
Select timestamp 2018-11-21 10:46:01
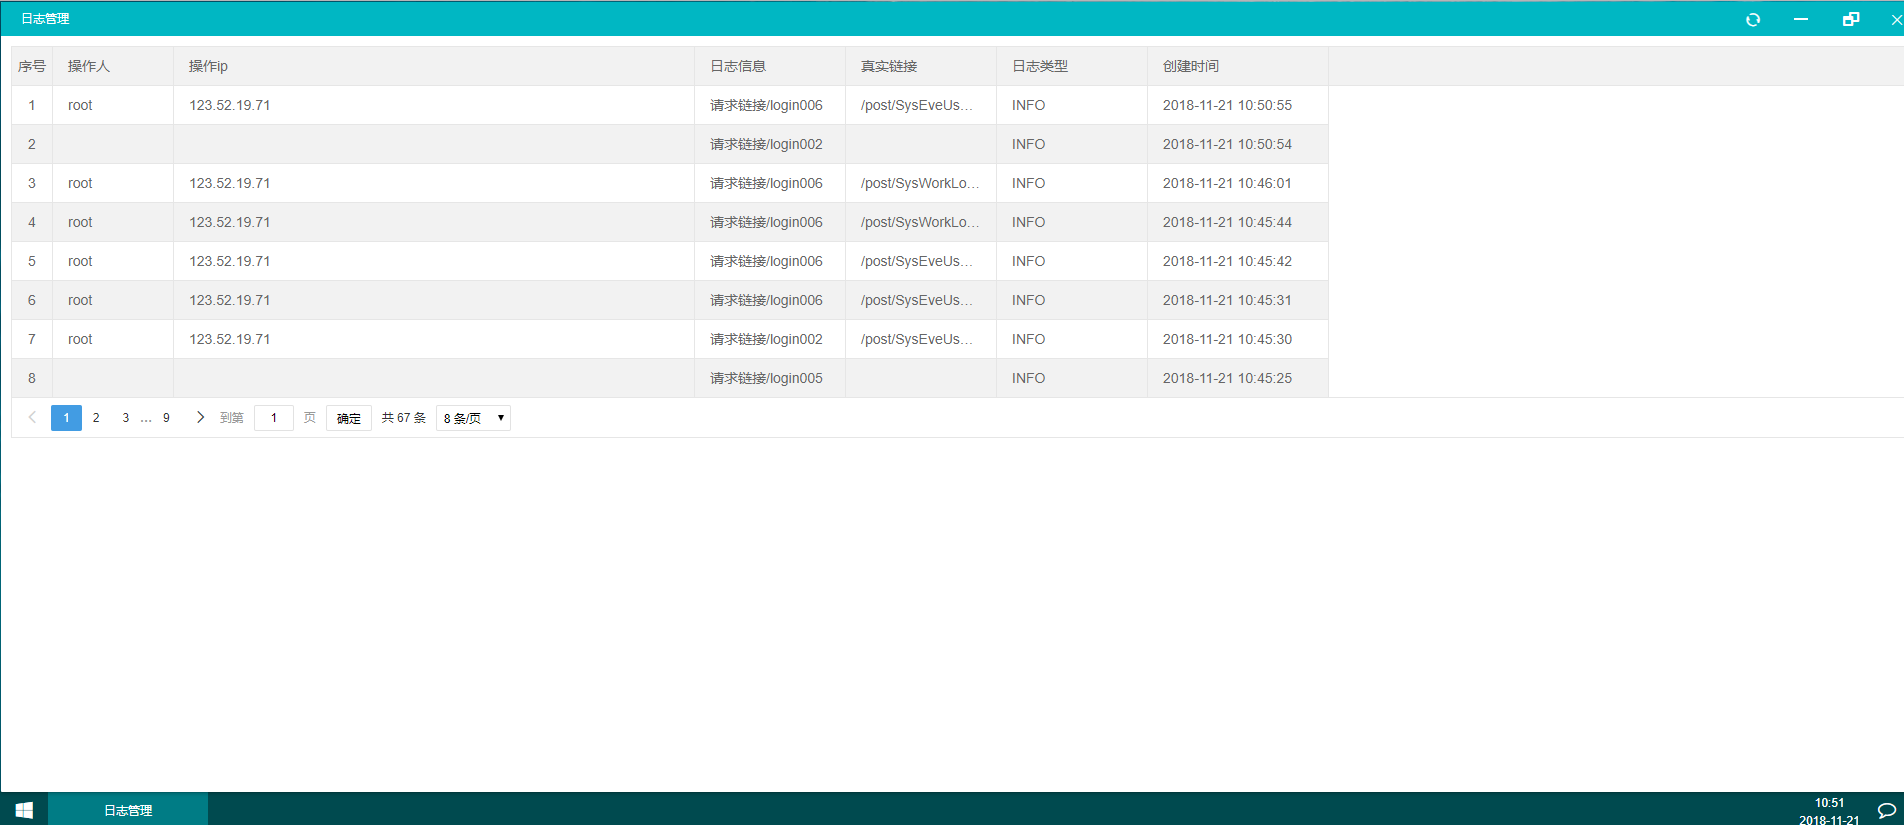pyautogui.click(x=1227, y=183)
